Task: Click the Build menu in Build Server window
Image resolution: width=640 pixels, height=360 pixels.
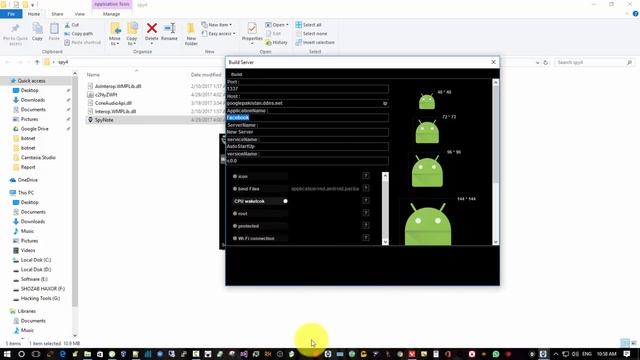Action: point(236,74)
